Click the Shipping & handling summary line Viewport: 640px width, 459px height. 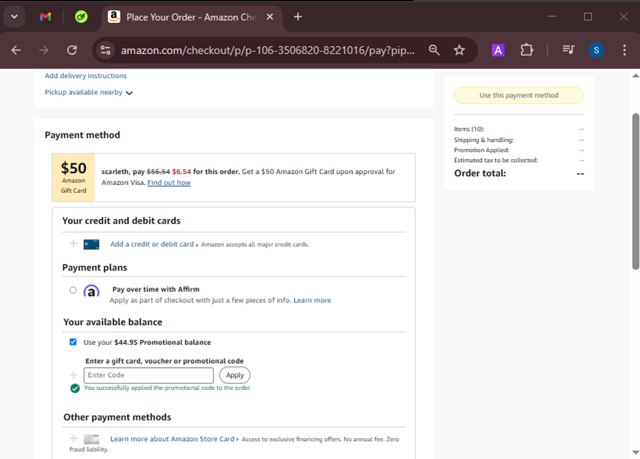(519, 140)
